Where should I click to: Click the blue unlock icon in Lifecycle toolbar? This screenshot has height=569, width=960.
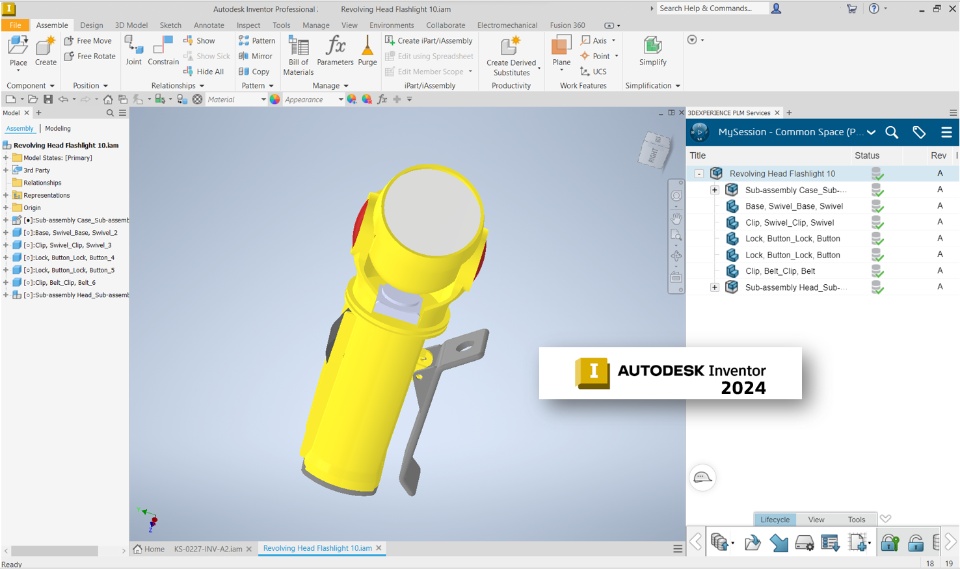click(x=915, y=543)
